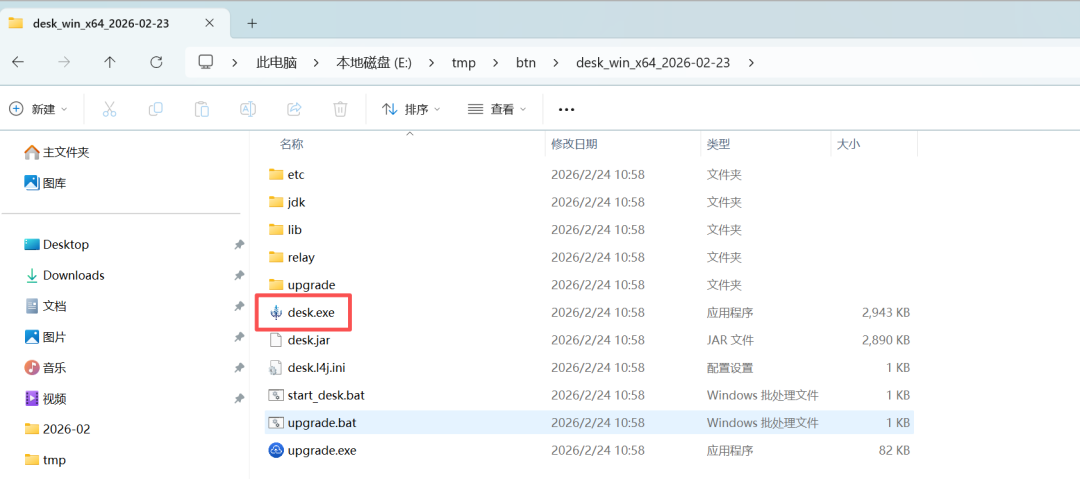Sort by 大小 column header
The image size is (1080, 479).
pos(848,145)
